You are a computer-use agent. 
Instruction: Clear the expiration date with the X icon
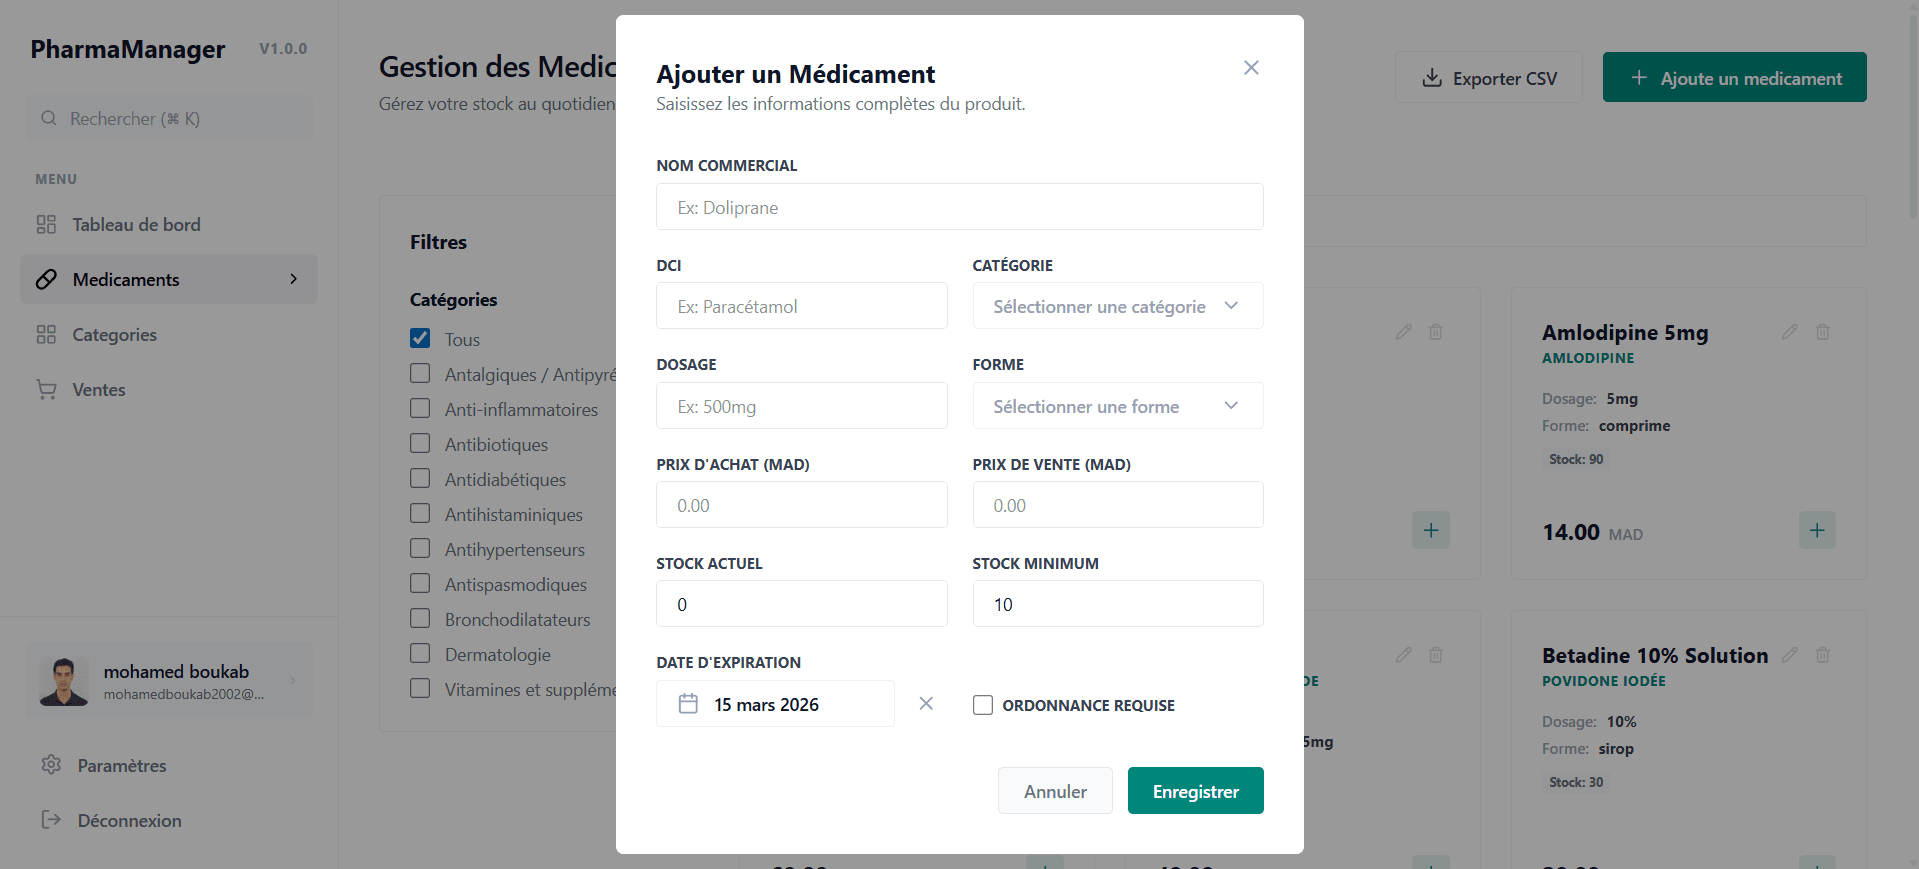(x=926, y=704)
